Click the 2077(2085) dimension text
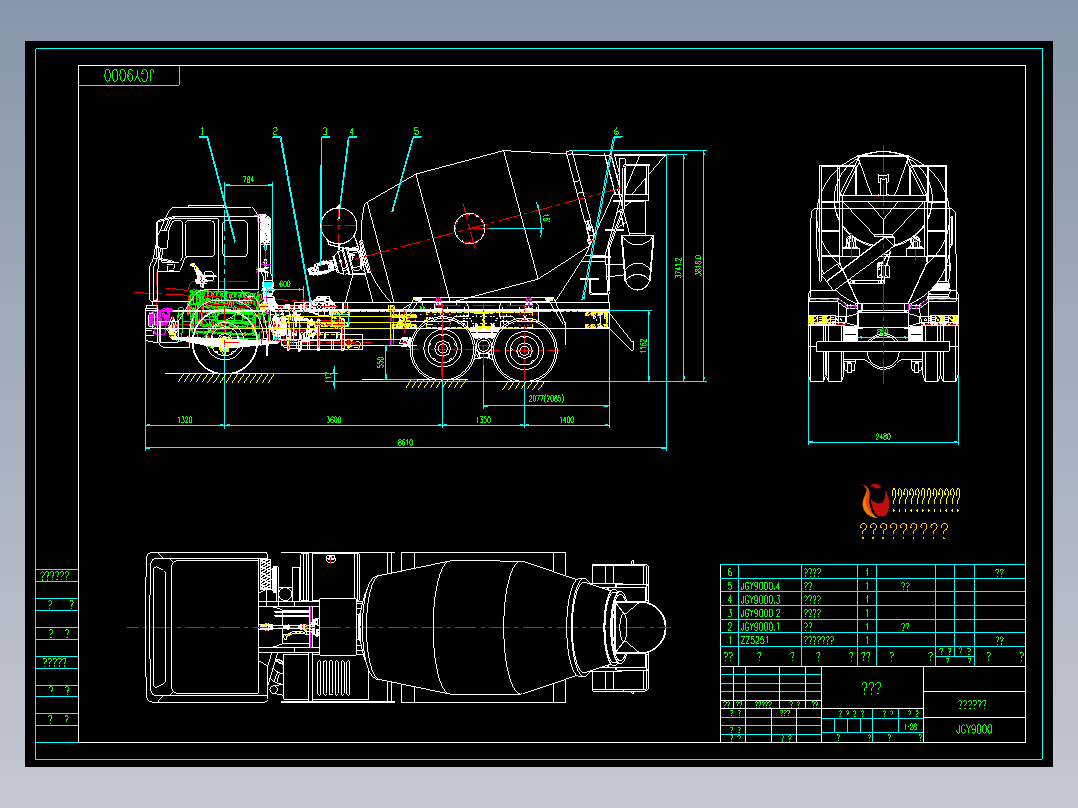The height and width of the screenshot is (808, 1078). pos(547,399)
